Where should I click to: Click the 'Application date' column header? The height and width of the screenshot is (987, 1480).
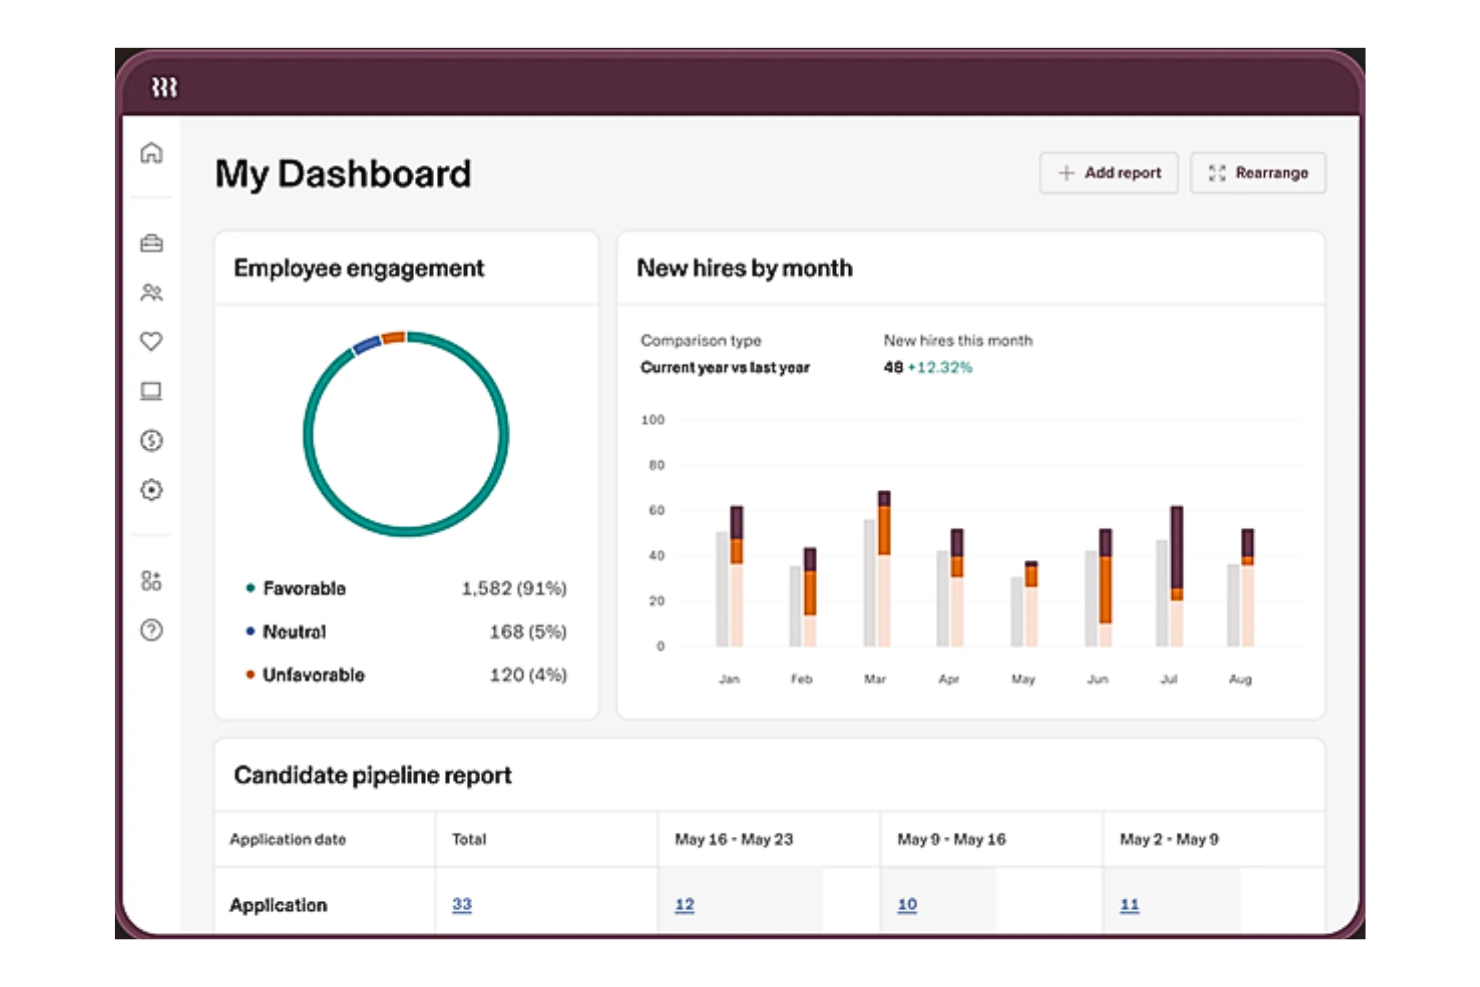pos(288,839)
